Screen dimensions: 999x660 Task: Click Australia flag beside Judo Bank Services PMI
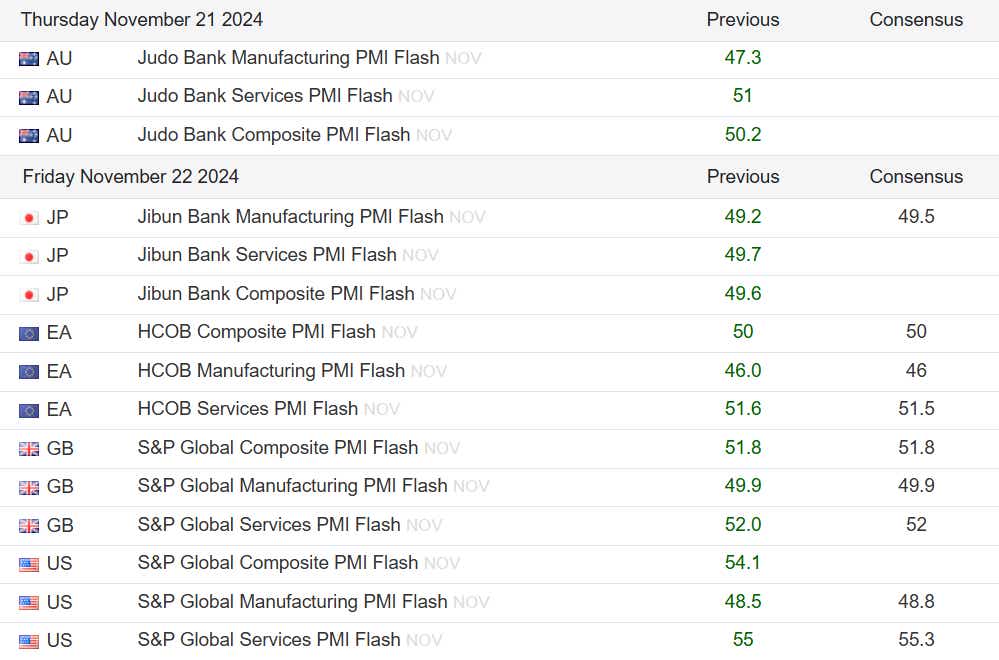pos(29,97)
